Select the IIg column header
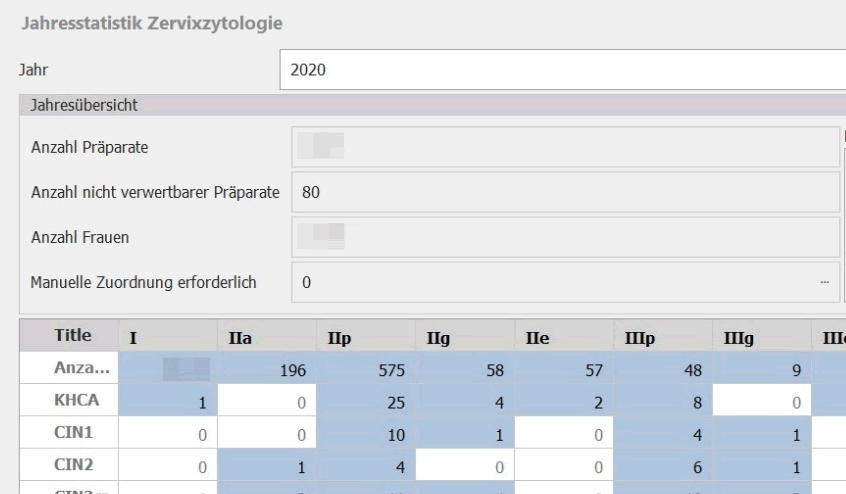Image resolution: width=846 pixels, height=494 pixels. 464,338
